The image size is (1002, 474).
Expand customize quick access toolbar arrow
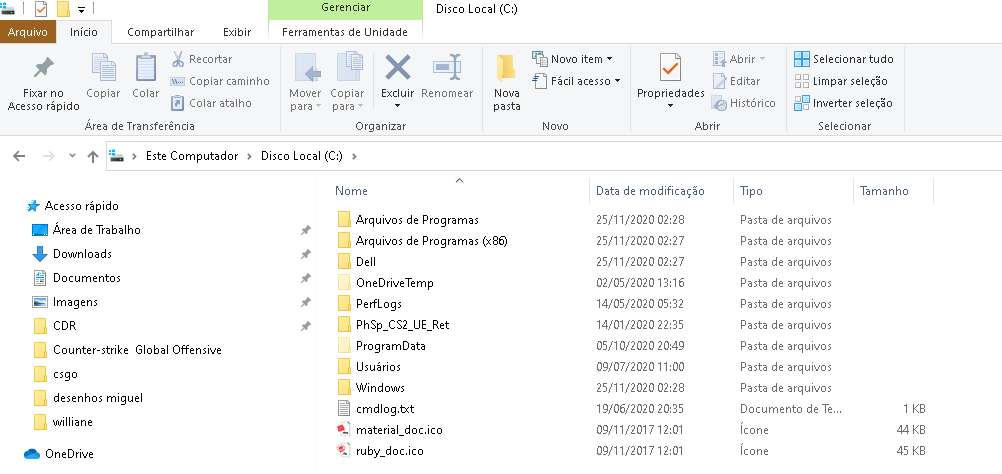tap(81, 10)
